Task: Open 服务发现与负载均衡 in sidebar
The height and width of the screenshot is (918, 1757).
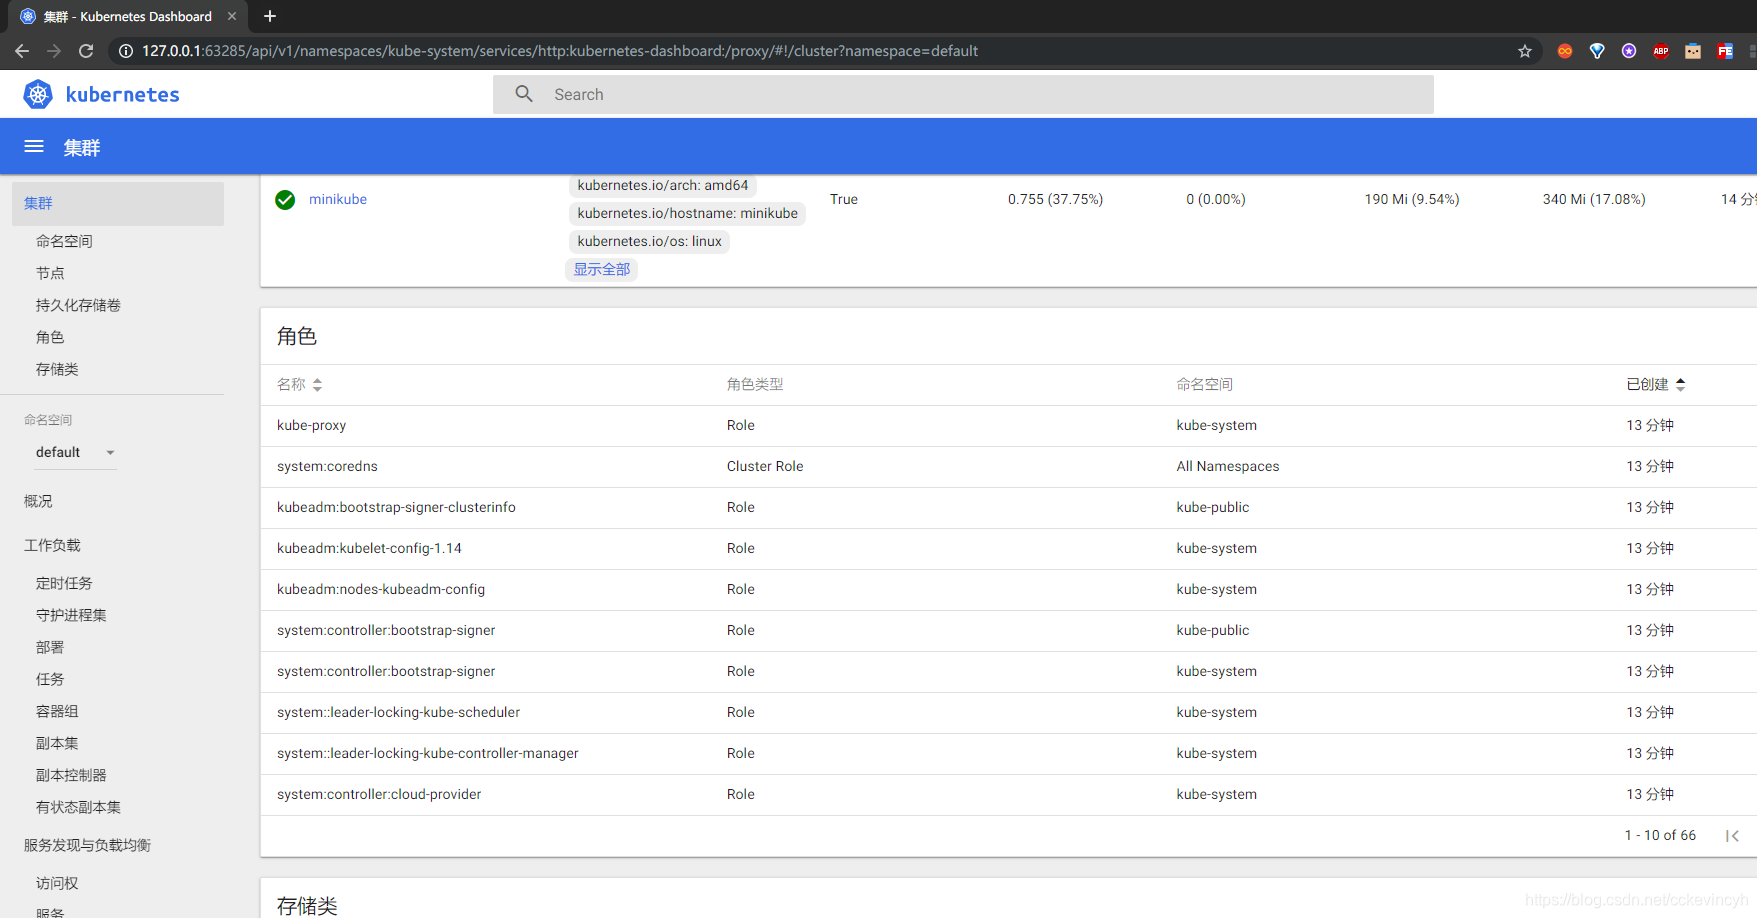Action: coord(87,845)
